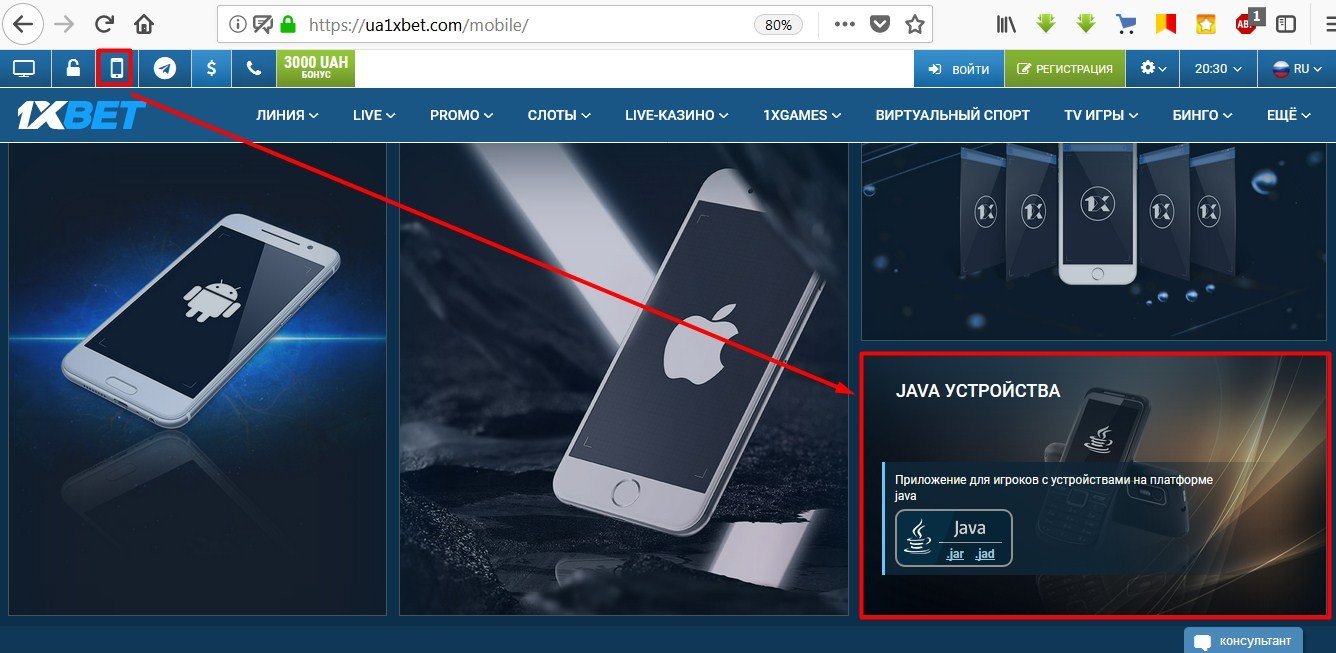Click the 3000 UAH бонус button

click(x=316, y=68)
